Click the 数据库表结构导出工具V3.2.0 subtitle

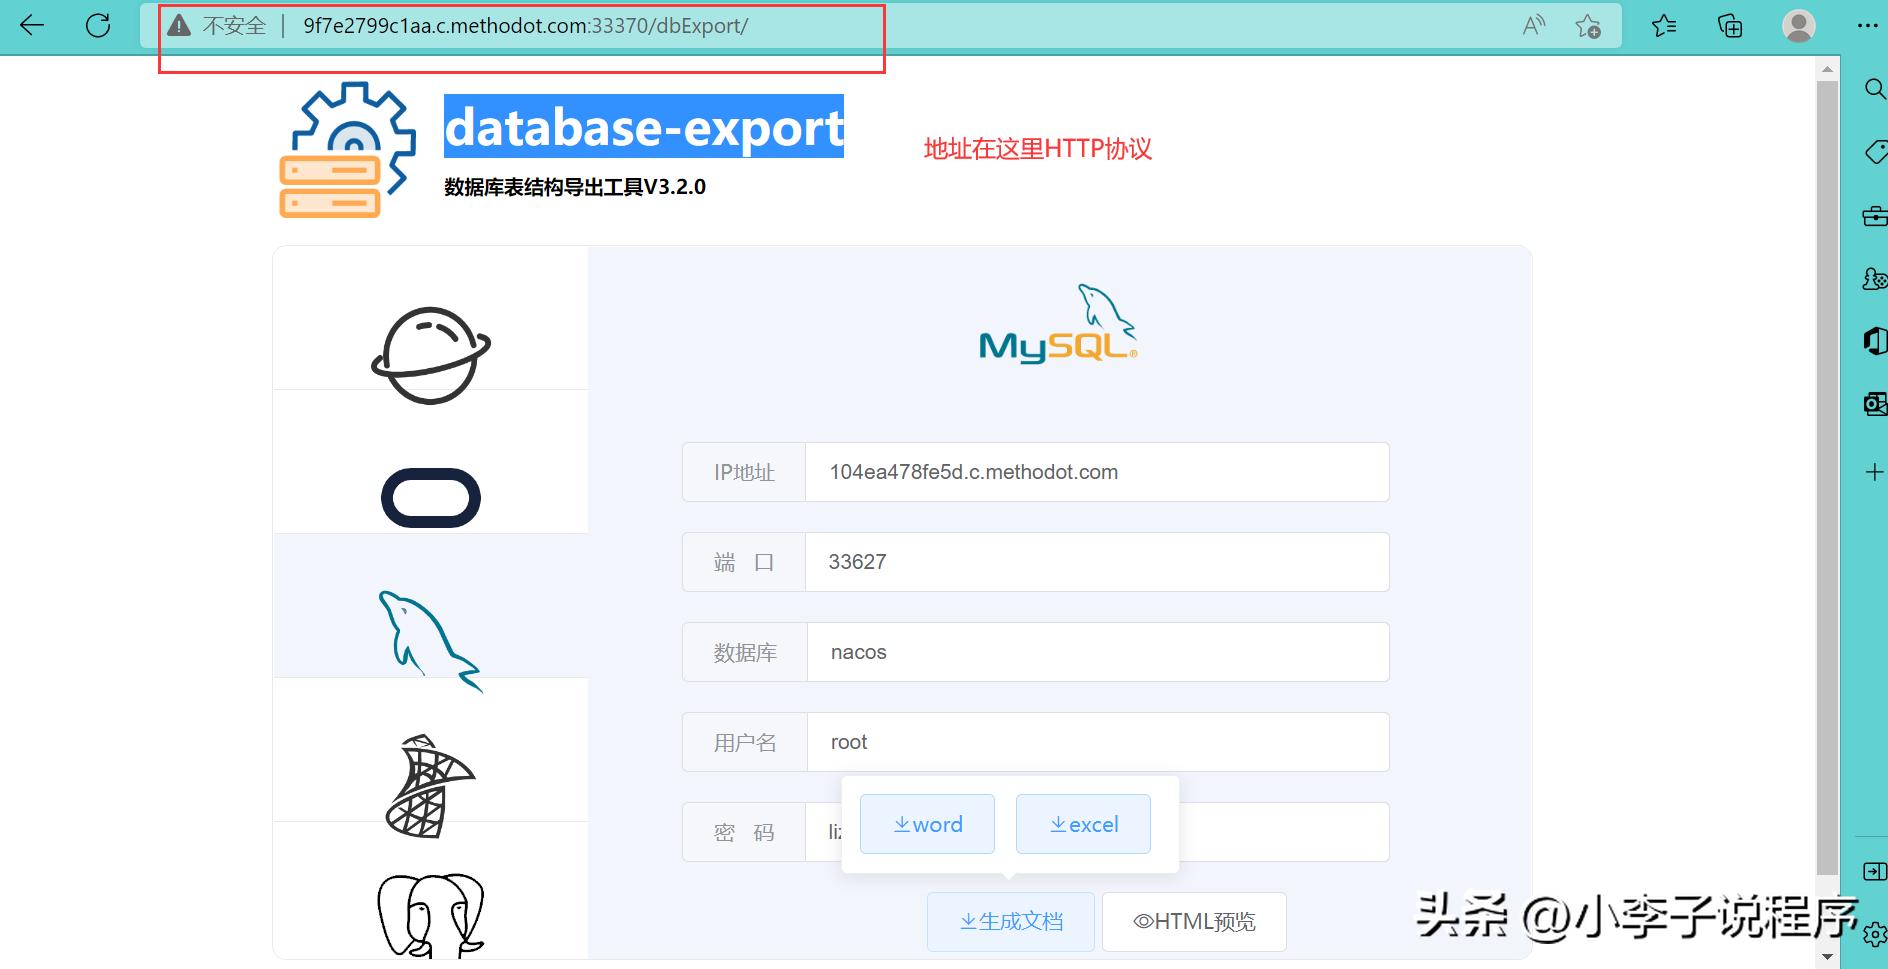tap(575, 187)
